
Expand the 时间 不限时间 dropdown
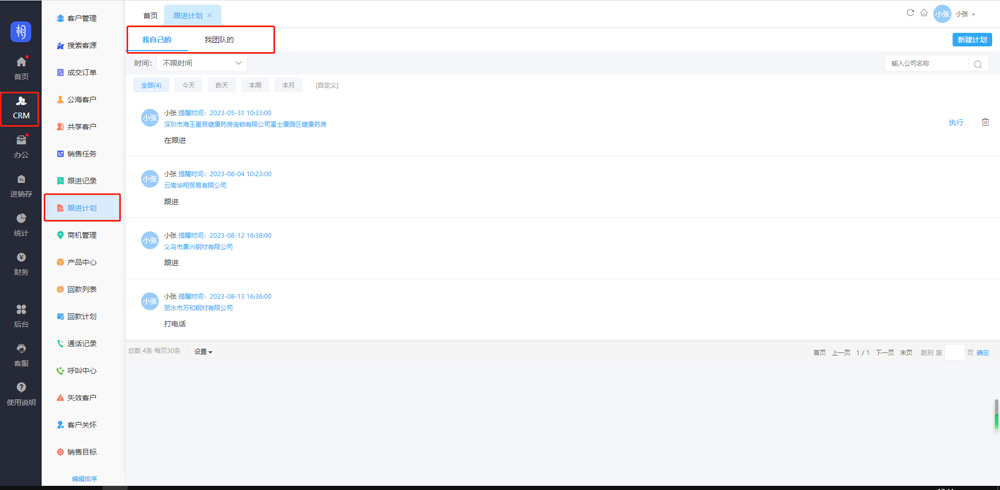[201, 63]
